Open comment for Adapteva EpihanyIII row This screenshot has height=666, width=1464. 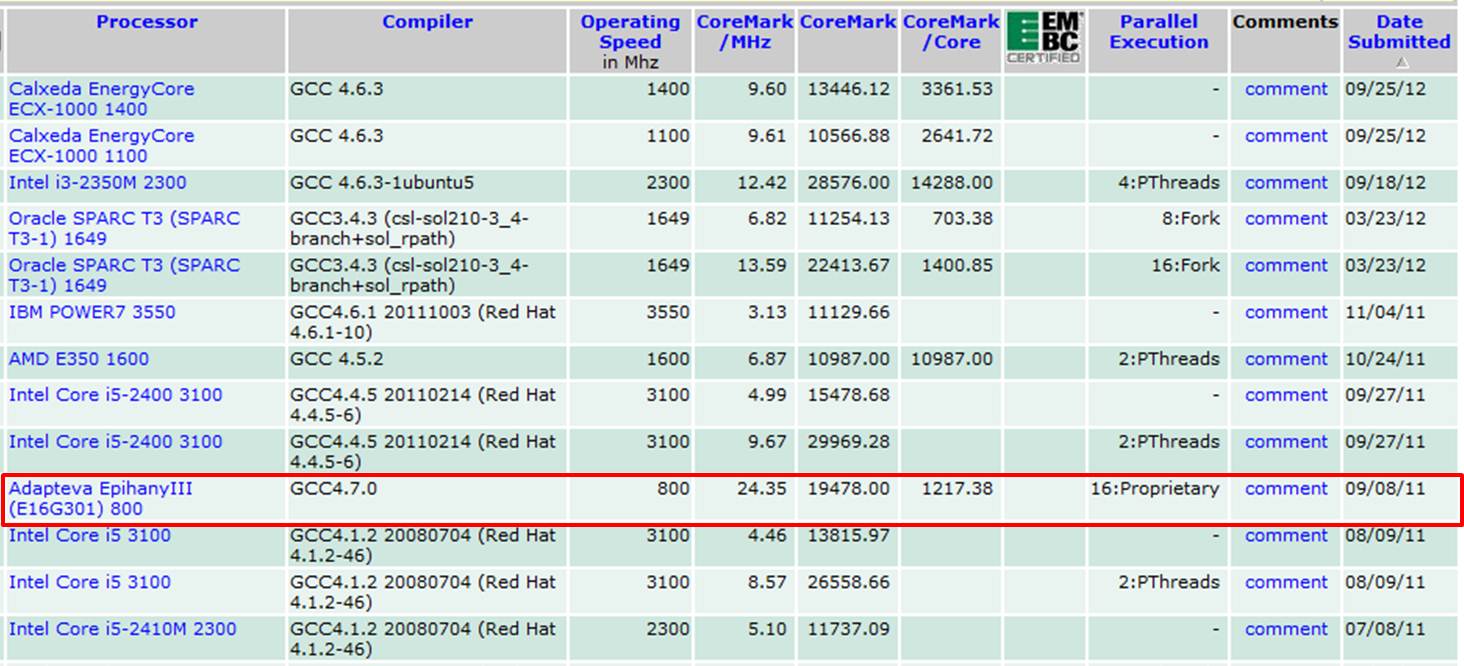coord(1285,489)
